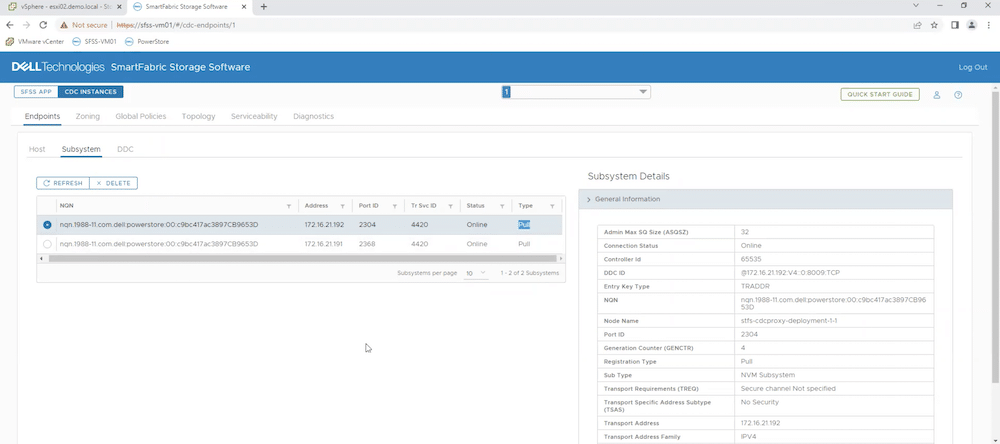Open the Endpoints tab

(43, 116)
